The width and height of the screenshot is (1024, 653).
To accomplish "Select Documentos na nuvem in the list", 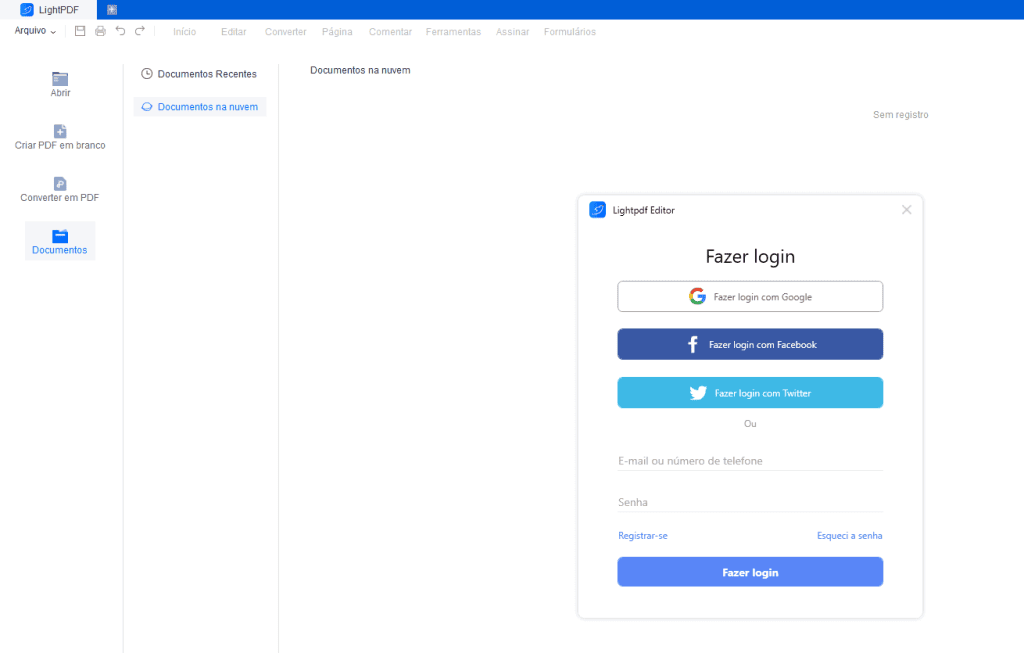I will point(200,106).
